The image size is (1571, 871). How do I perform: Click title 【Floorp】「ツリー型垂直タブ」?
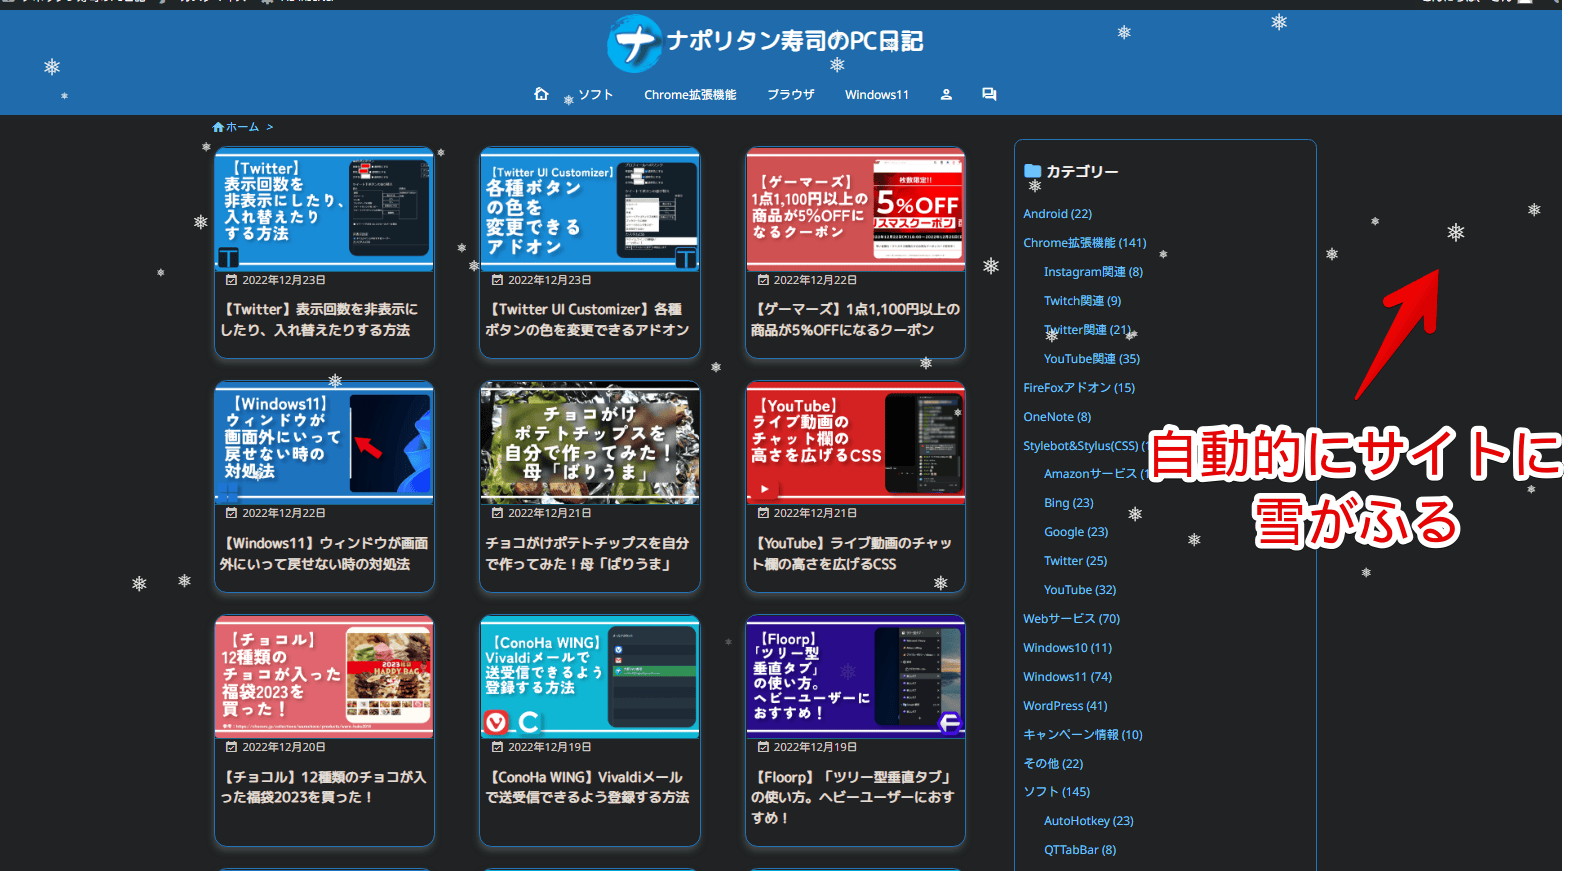(853, 797)
